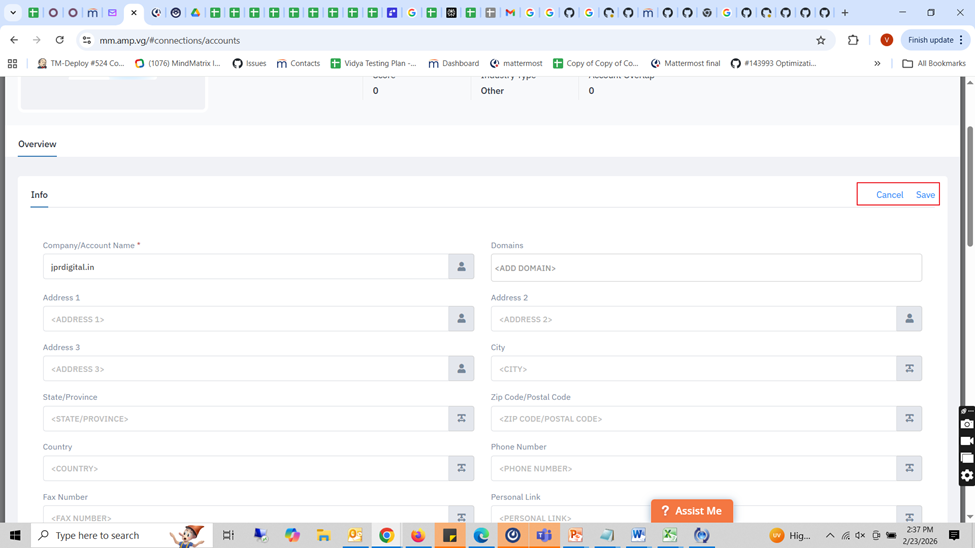Click the icon at the Phone Number field's end
Image resolution: width=975 pixels, height=548 pixels.
coord(909,468)
